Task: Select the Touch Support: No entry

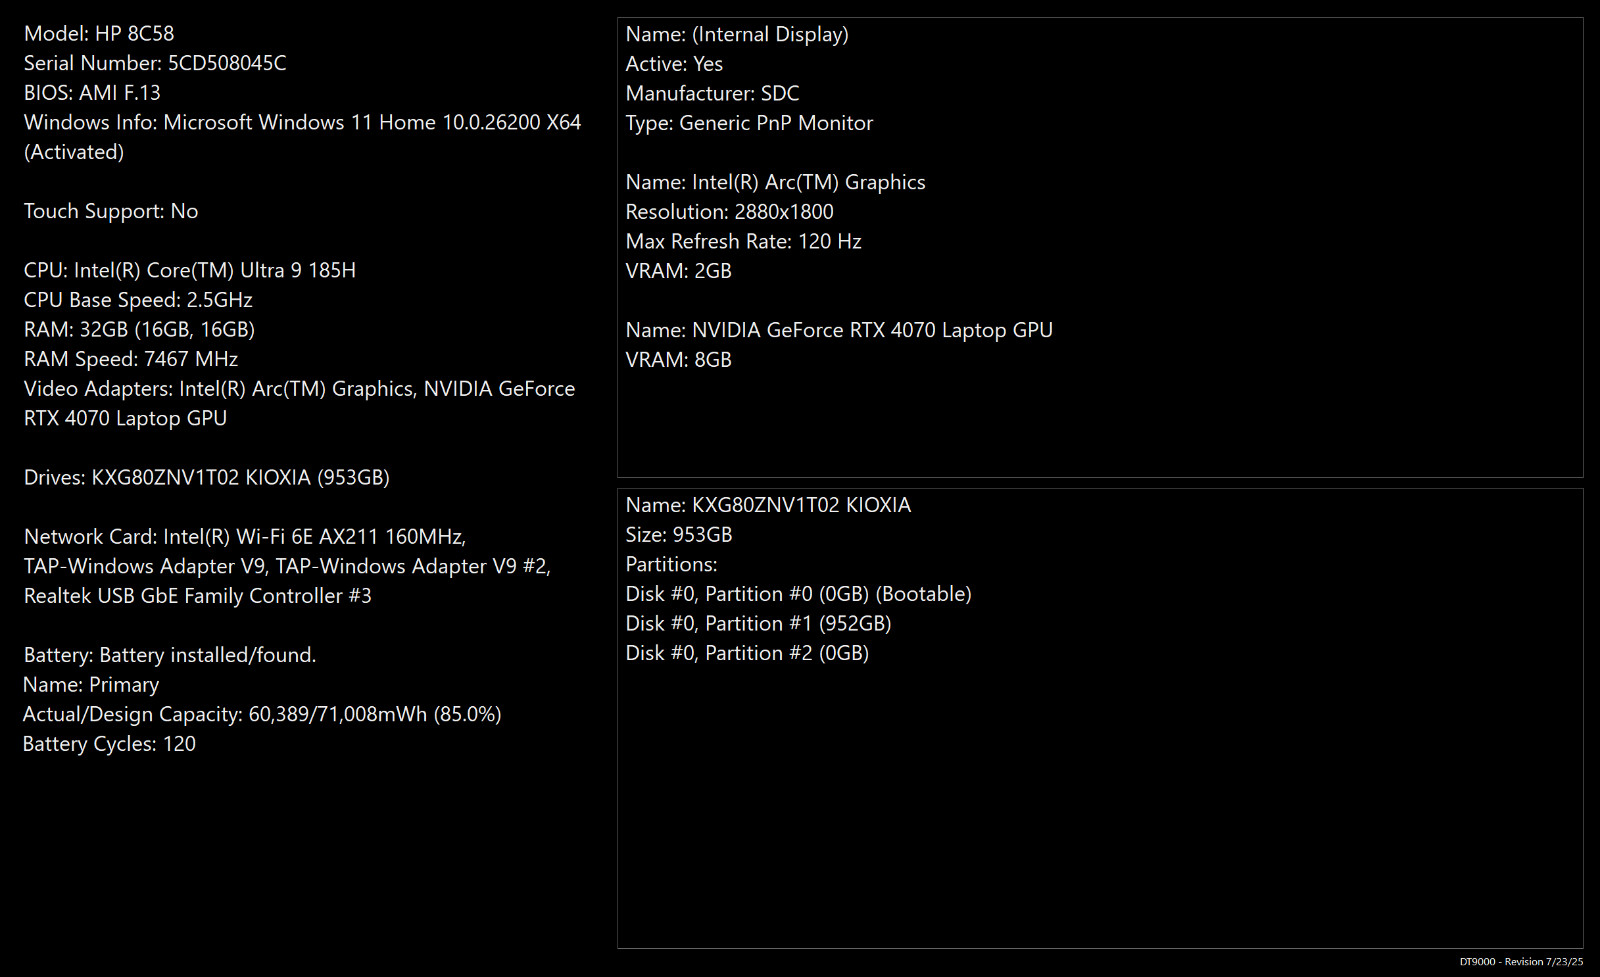Action: coord(111,211)
